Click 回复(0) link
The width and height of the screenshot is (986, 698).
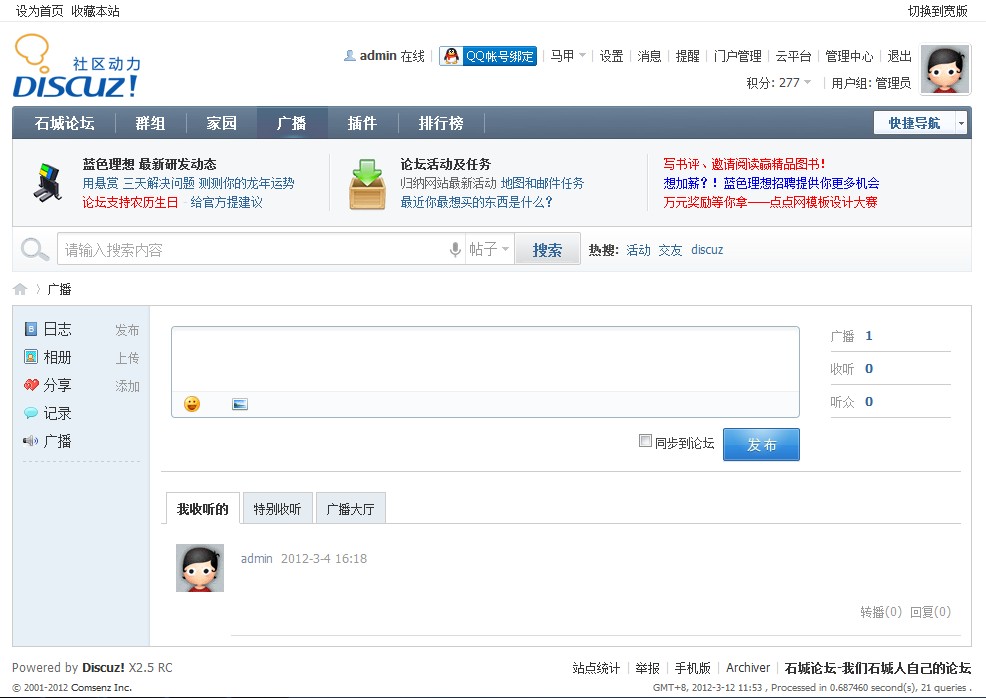(931, 612)
